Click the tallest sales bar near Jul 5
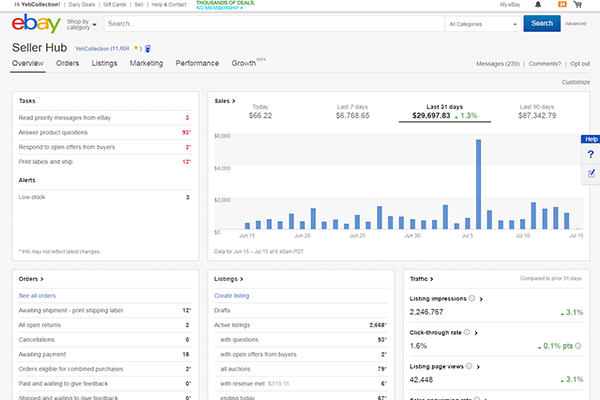The width and height of the screenshot is (600, 400). coord(478,184)
